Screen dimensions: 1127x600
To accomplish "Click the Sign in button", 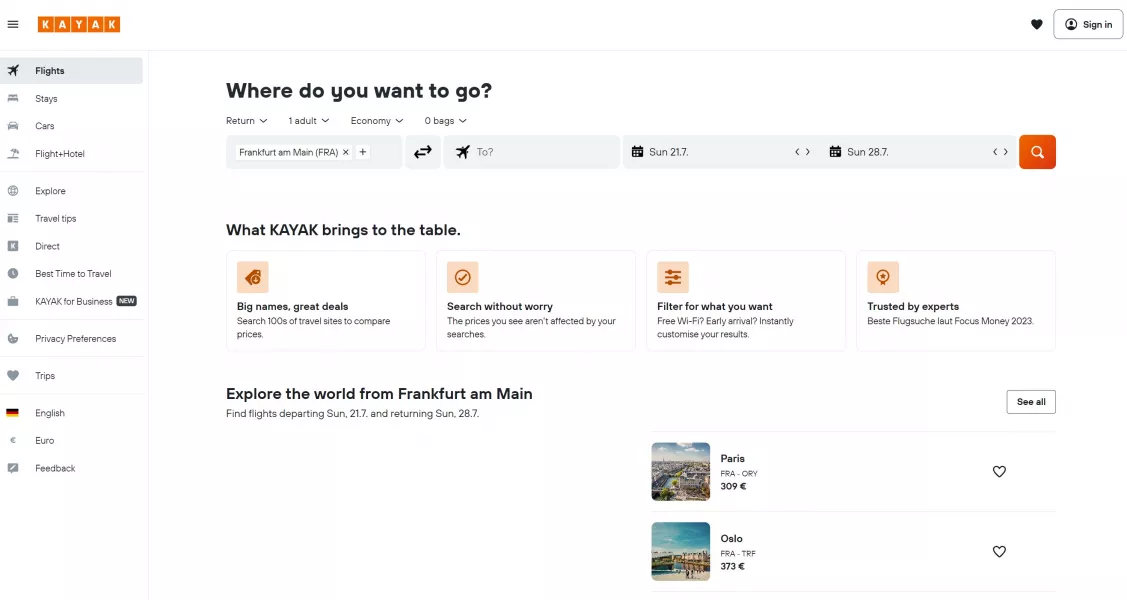I will [x=1088, y=24].
